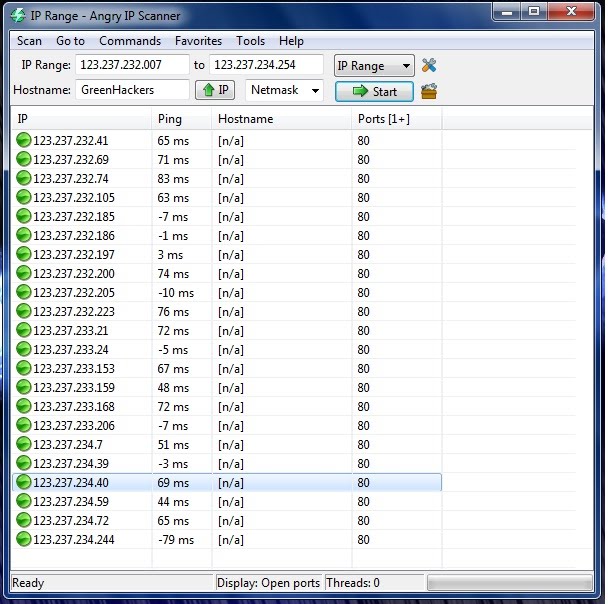Click the end IP field 123.237.234.254

coord(266,64)
